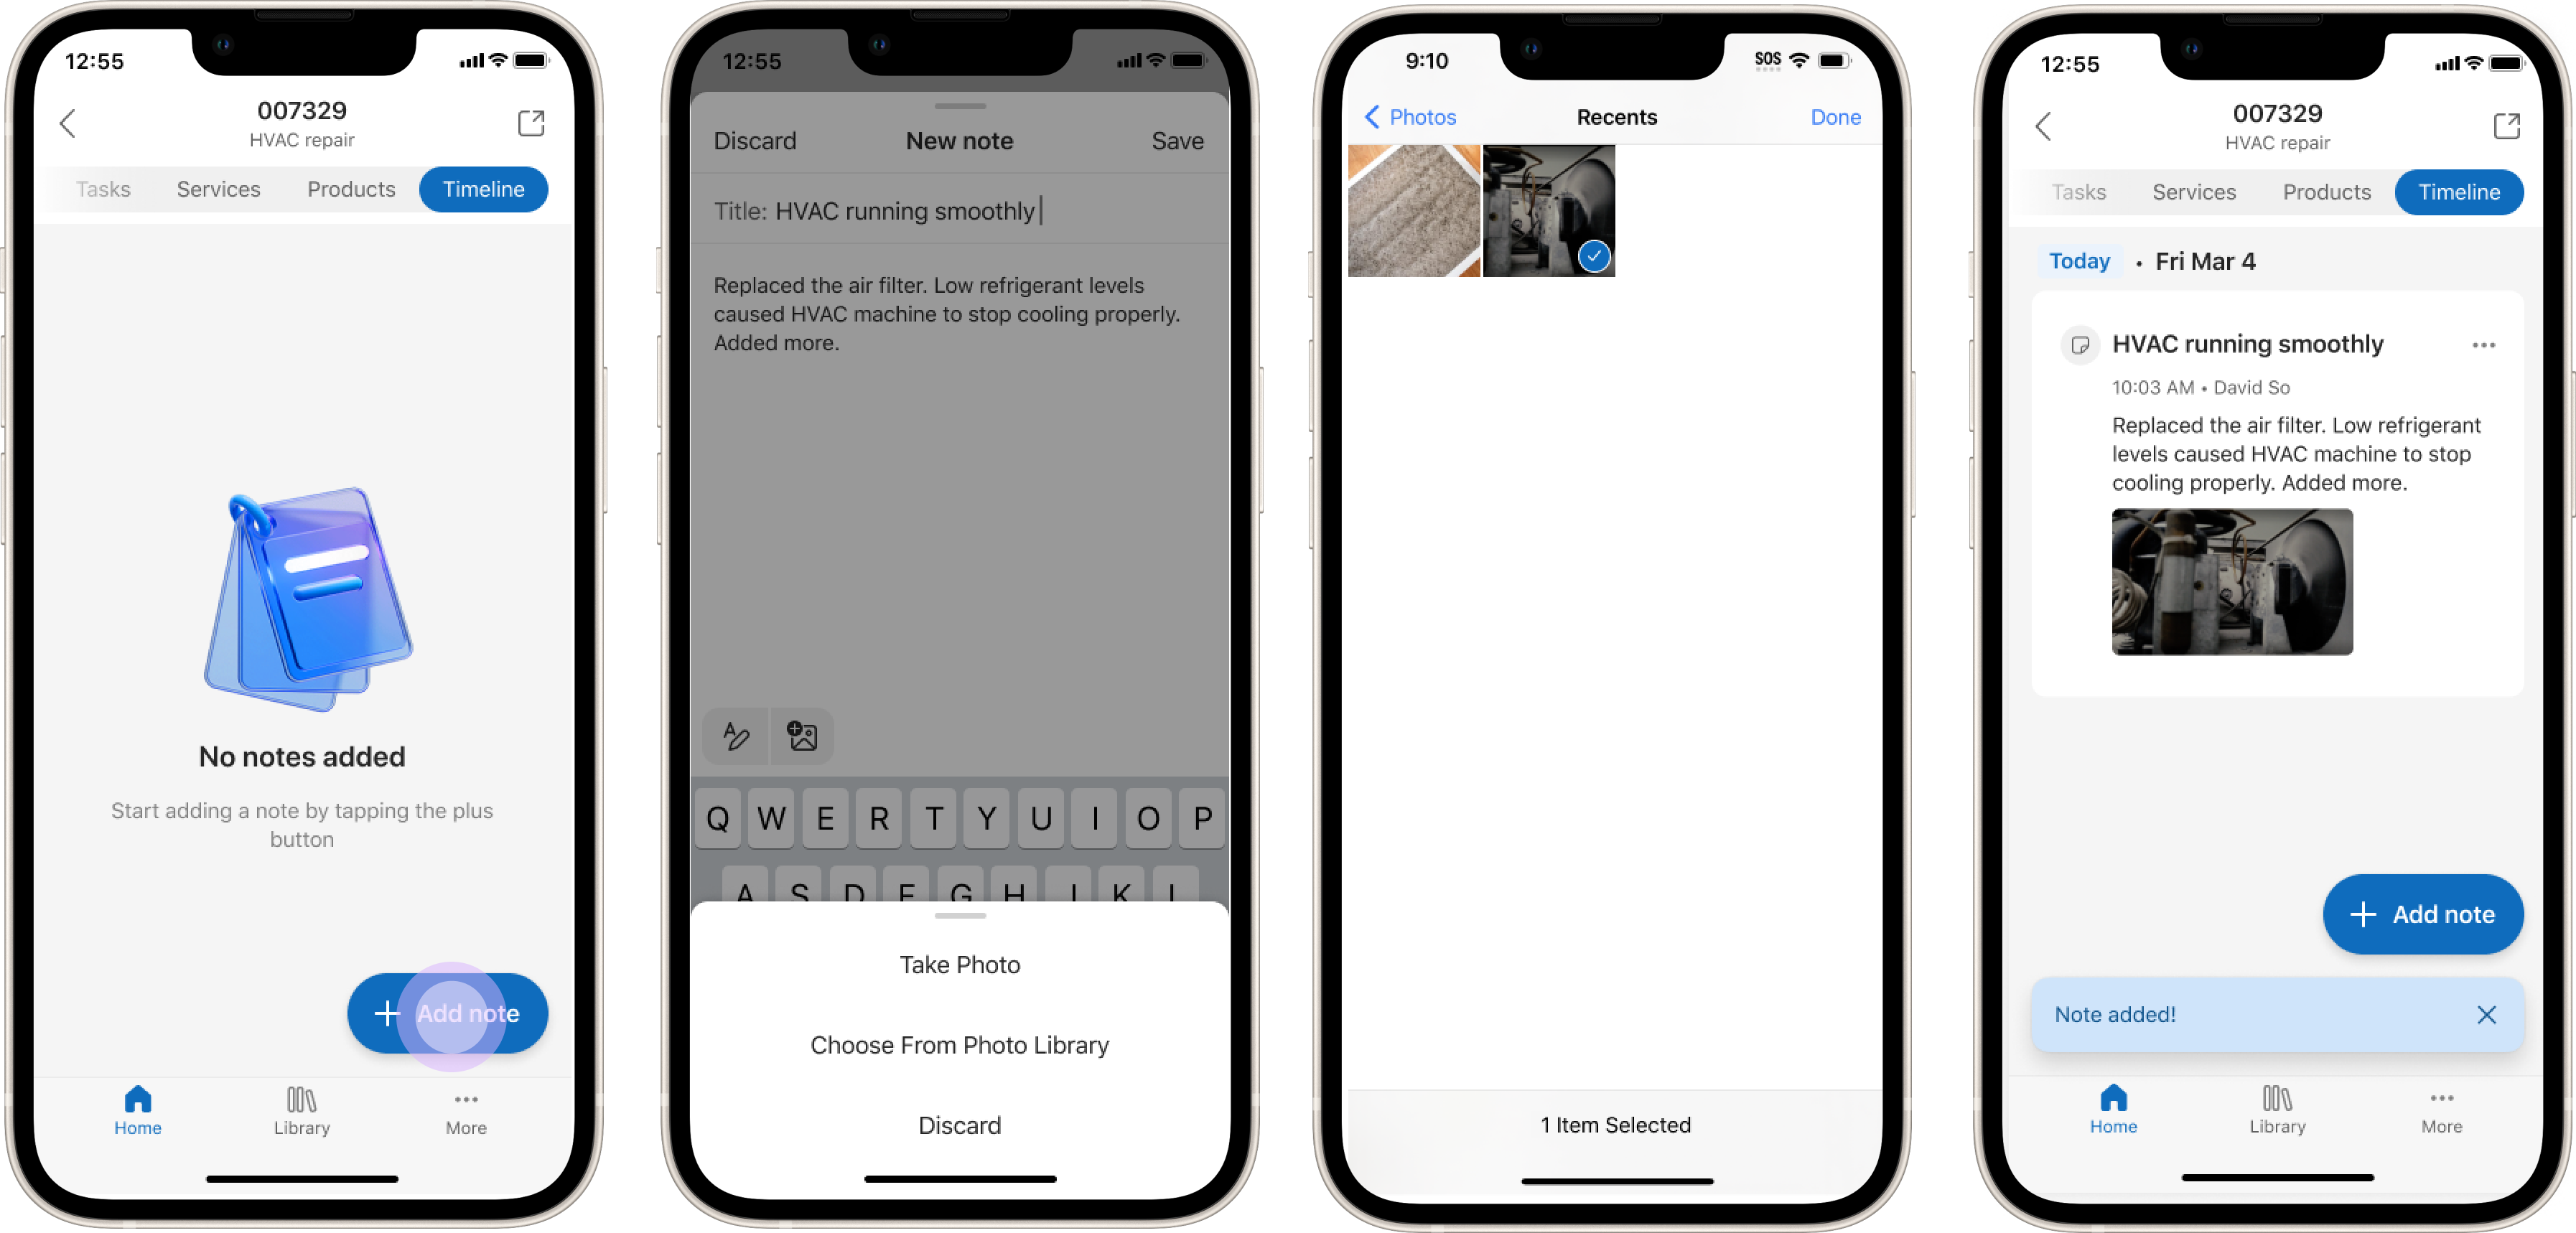Screen dimensions: 2576x1233
Task: Switch to the Tasks tab
Action: [x=102, y=187]
